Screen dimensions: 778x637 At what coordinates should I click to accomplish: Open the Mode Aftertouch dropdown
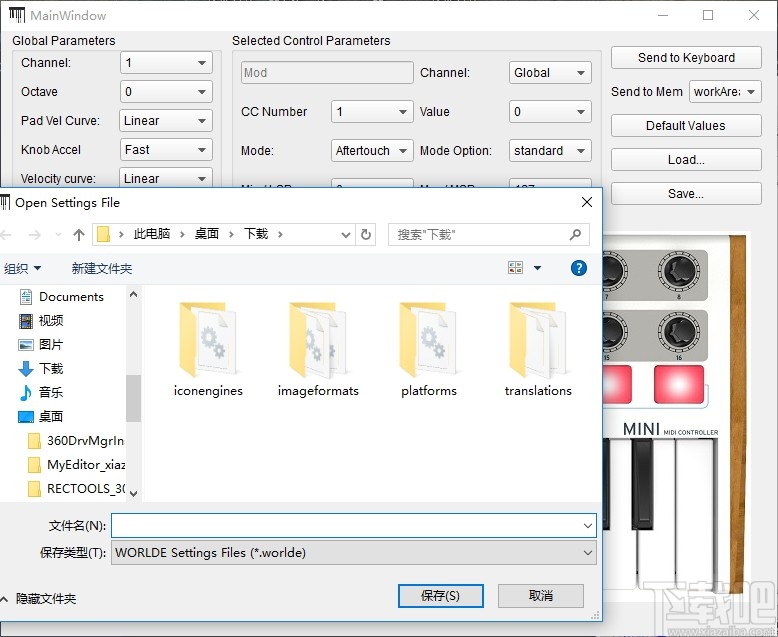click(x=373, y=151)
